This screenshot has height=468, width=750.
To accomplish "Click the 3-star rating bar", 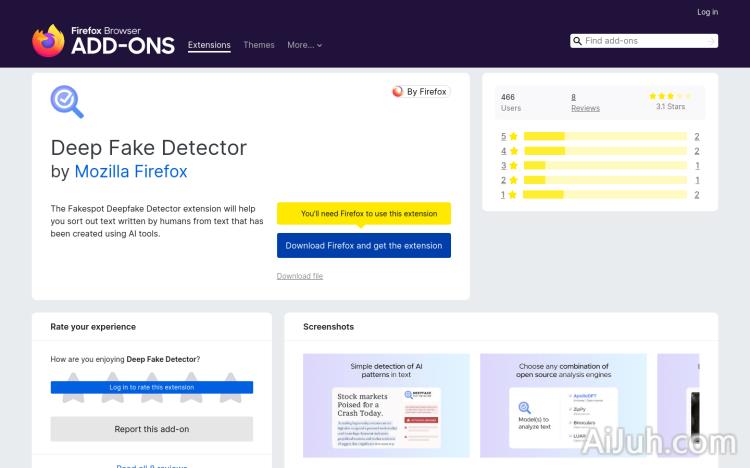I will (x=605, y=166).
